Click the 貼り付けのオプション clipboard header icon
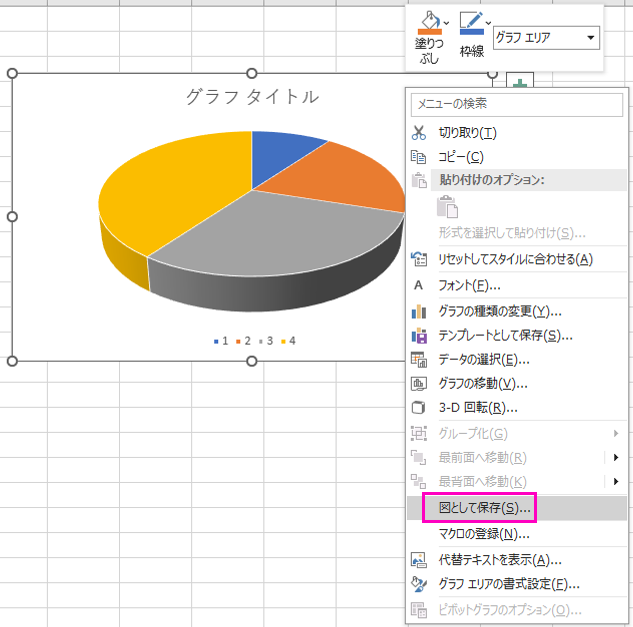The image size is (633, 627). (419, 180)
